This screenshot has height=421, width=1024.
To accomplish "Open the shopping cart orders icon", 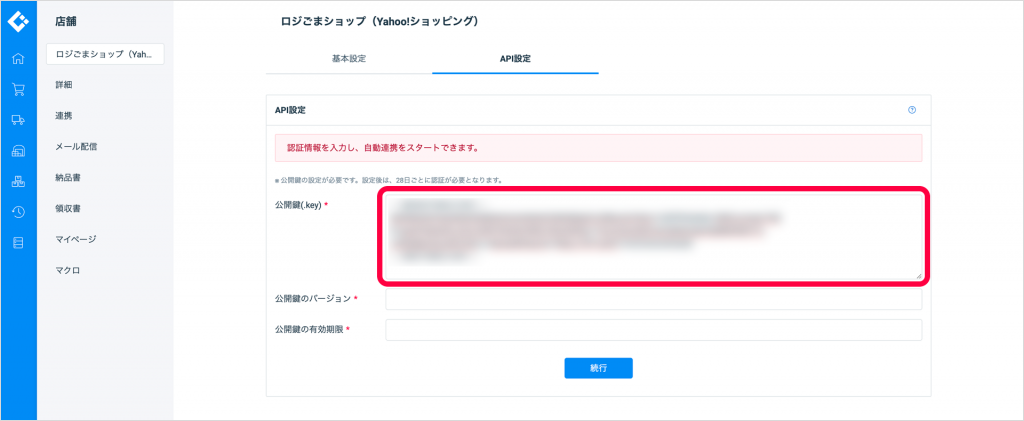I will pyautogui.click(x=18, y=90).
